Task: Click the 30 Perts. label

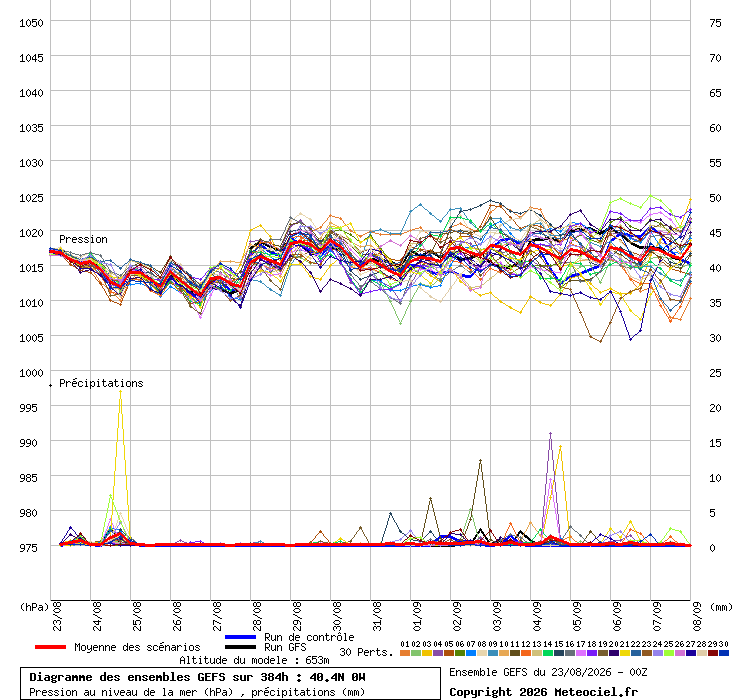Action: tap(366, 652)
